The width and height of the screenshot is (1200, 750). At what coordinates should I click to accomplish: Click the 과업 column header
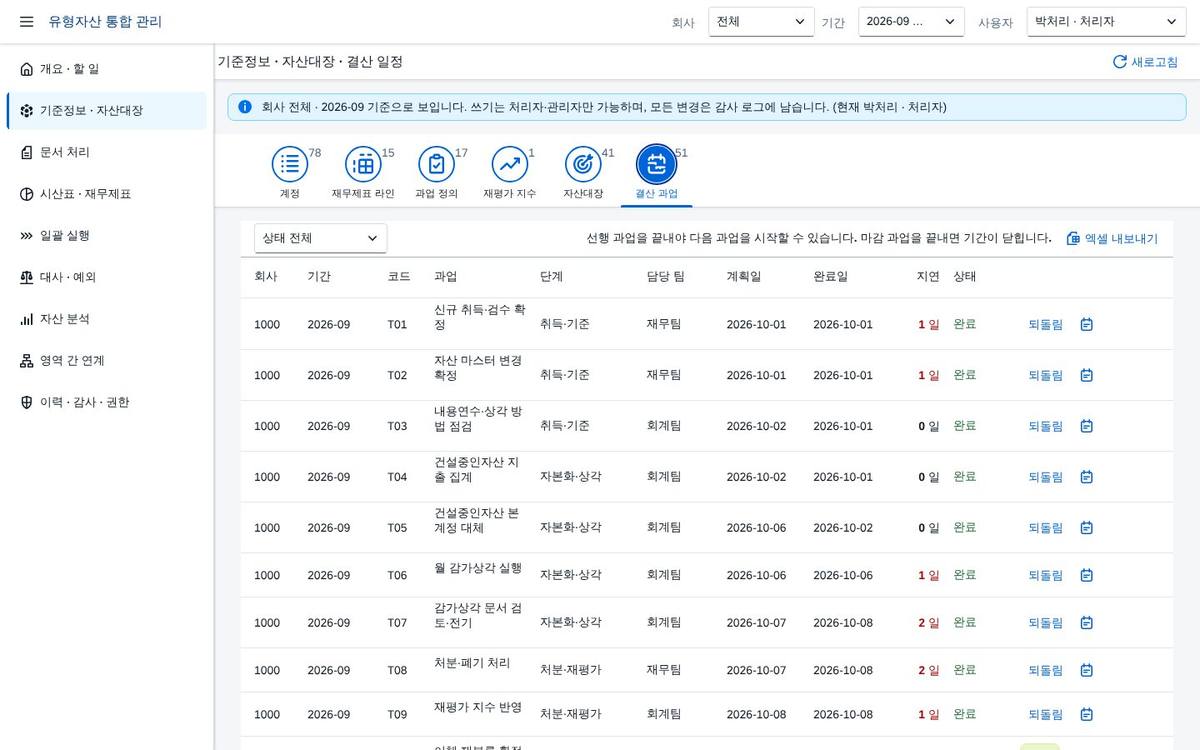[445, 277]
